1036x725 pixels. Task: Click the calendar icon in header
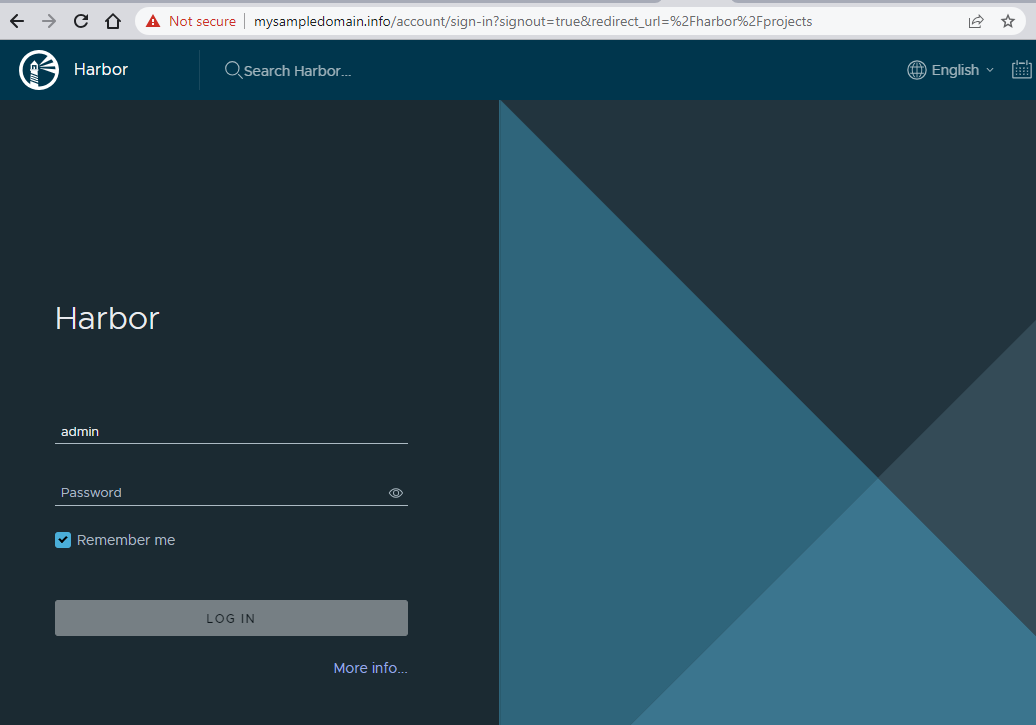(1021, 70)
